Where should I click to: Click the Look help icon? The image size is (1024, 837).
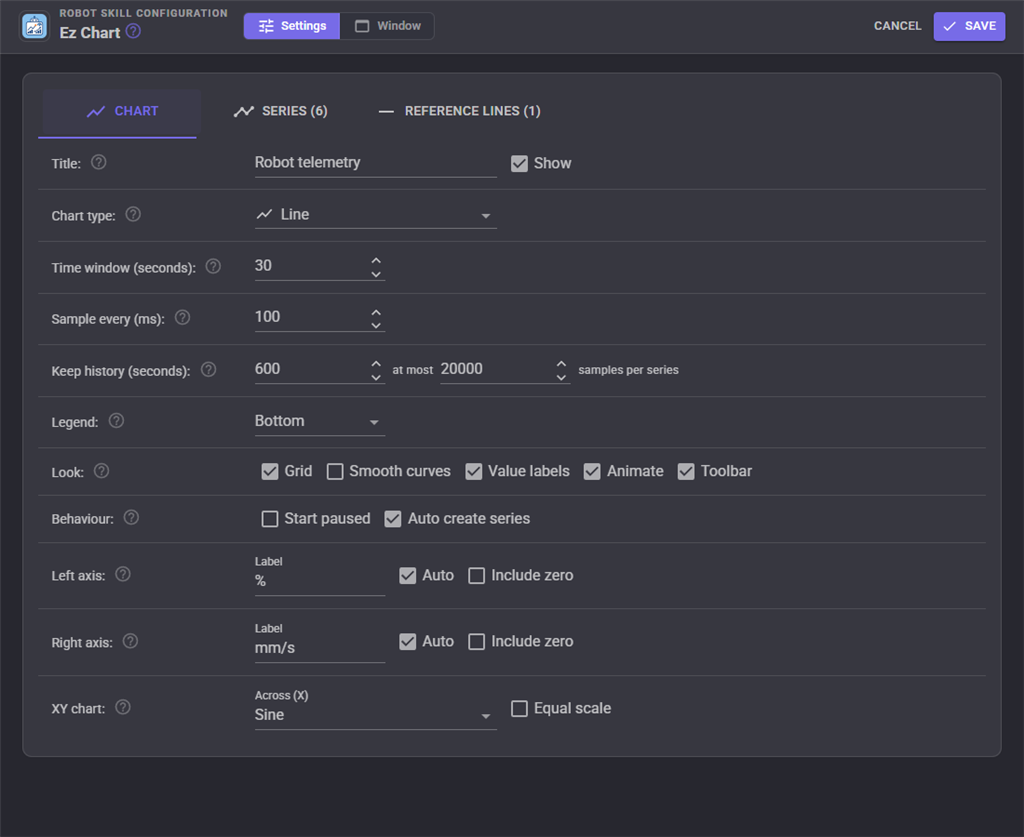[x=101, y=471]
